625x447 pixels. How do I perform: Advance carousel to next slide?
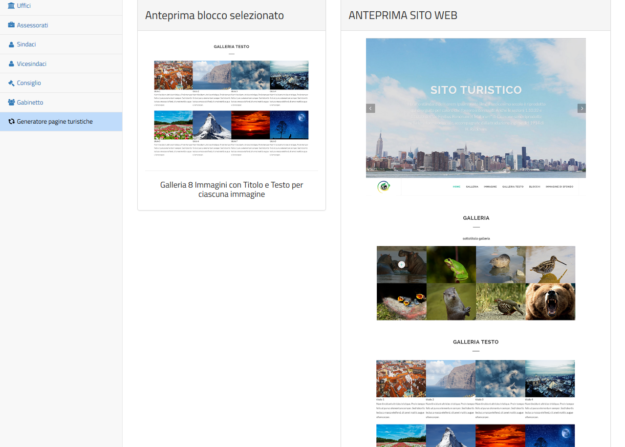(x=581, y=108)
